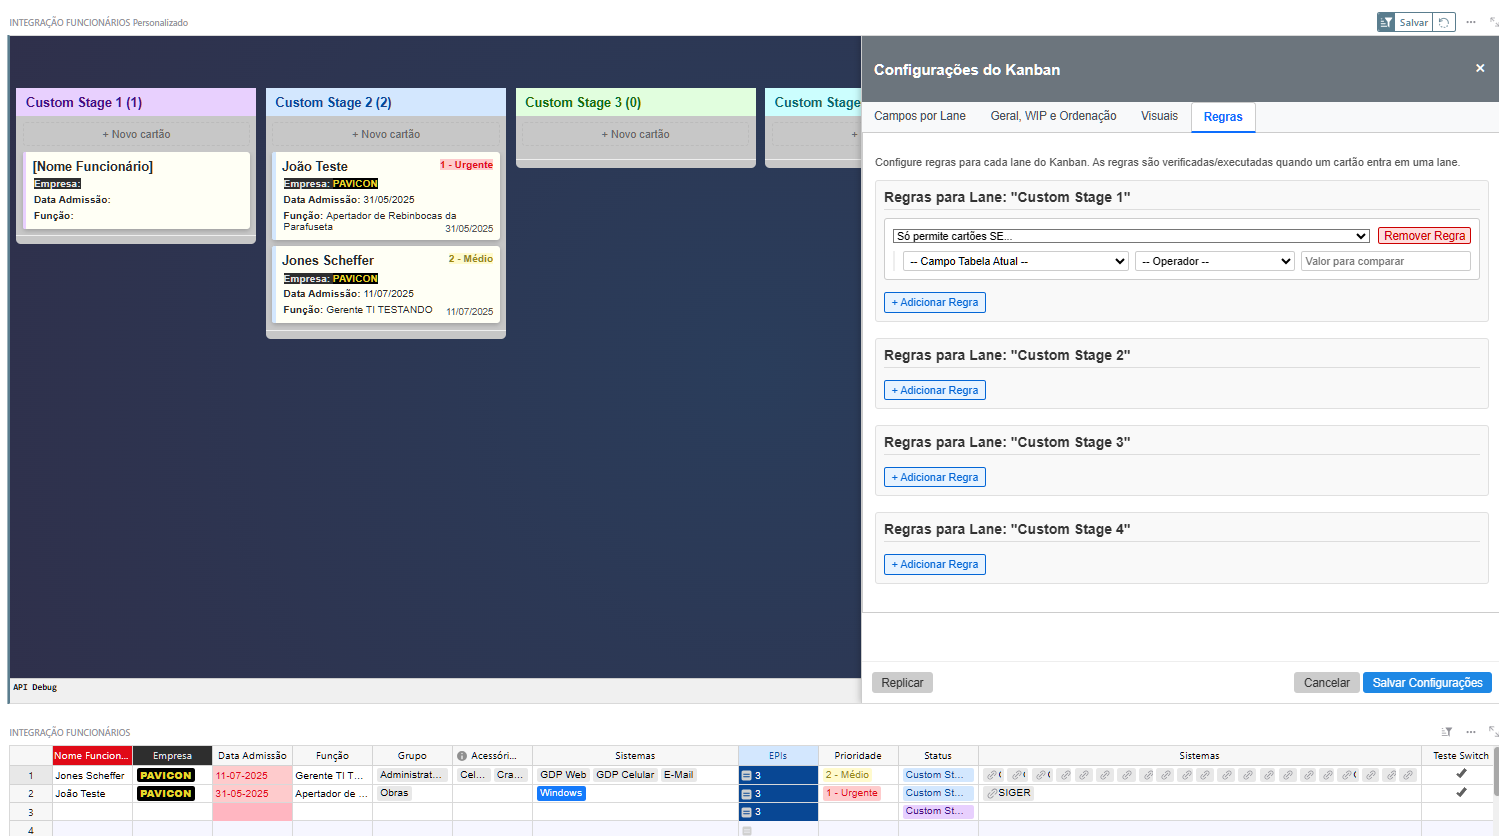
Task: Open the bottom table three-dots menu
Action: click(x=1471, y=732)
